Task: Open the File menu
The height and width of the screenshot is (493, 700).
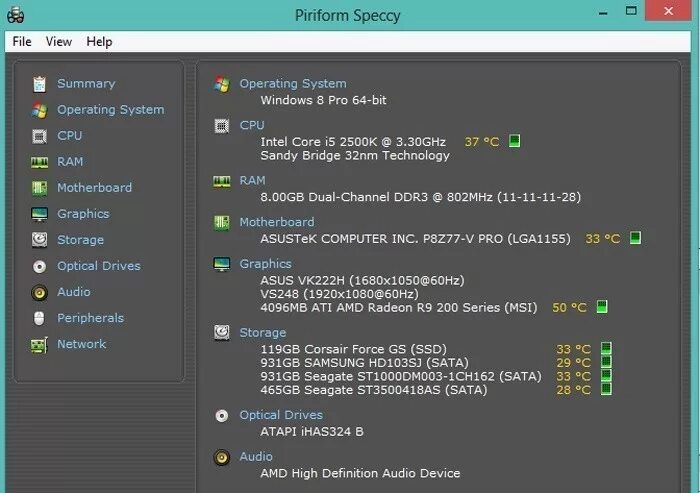Action: 22,42
